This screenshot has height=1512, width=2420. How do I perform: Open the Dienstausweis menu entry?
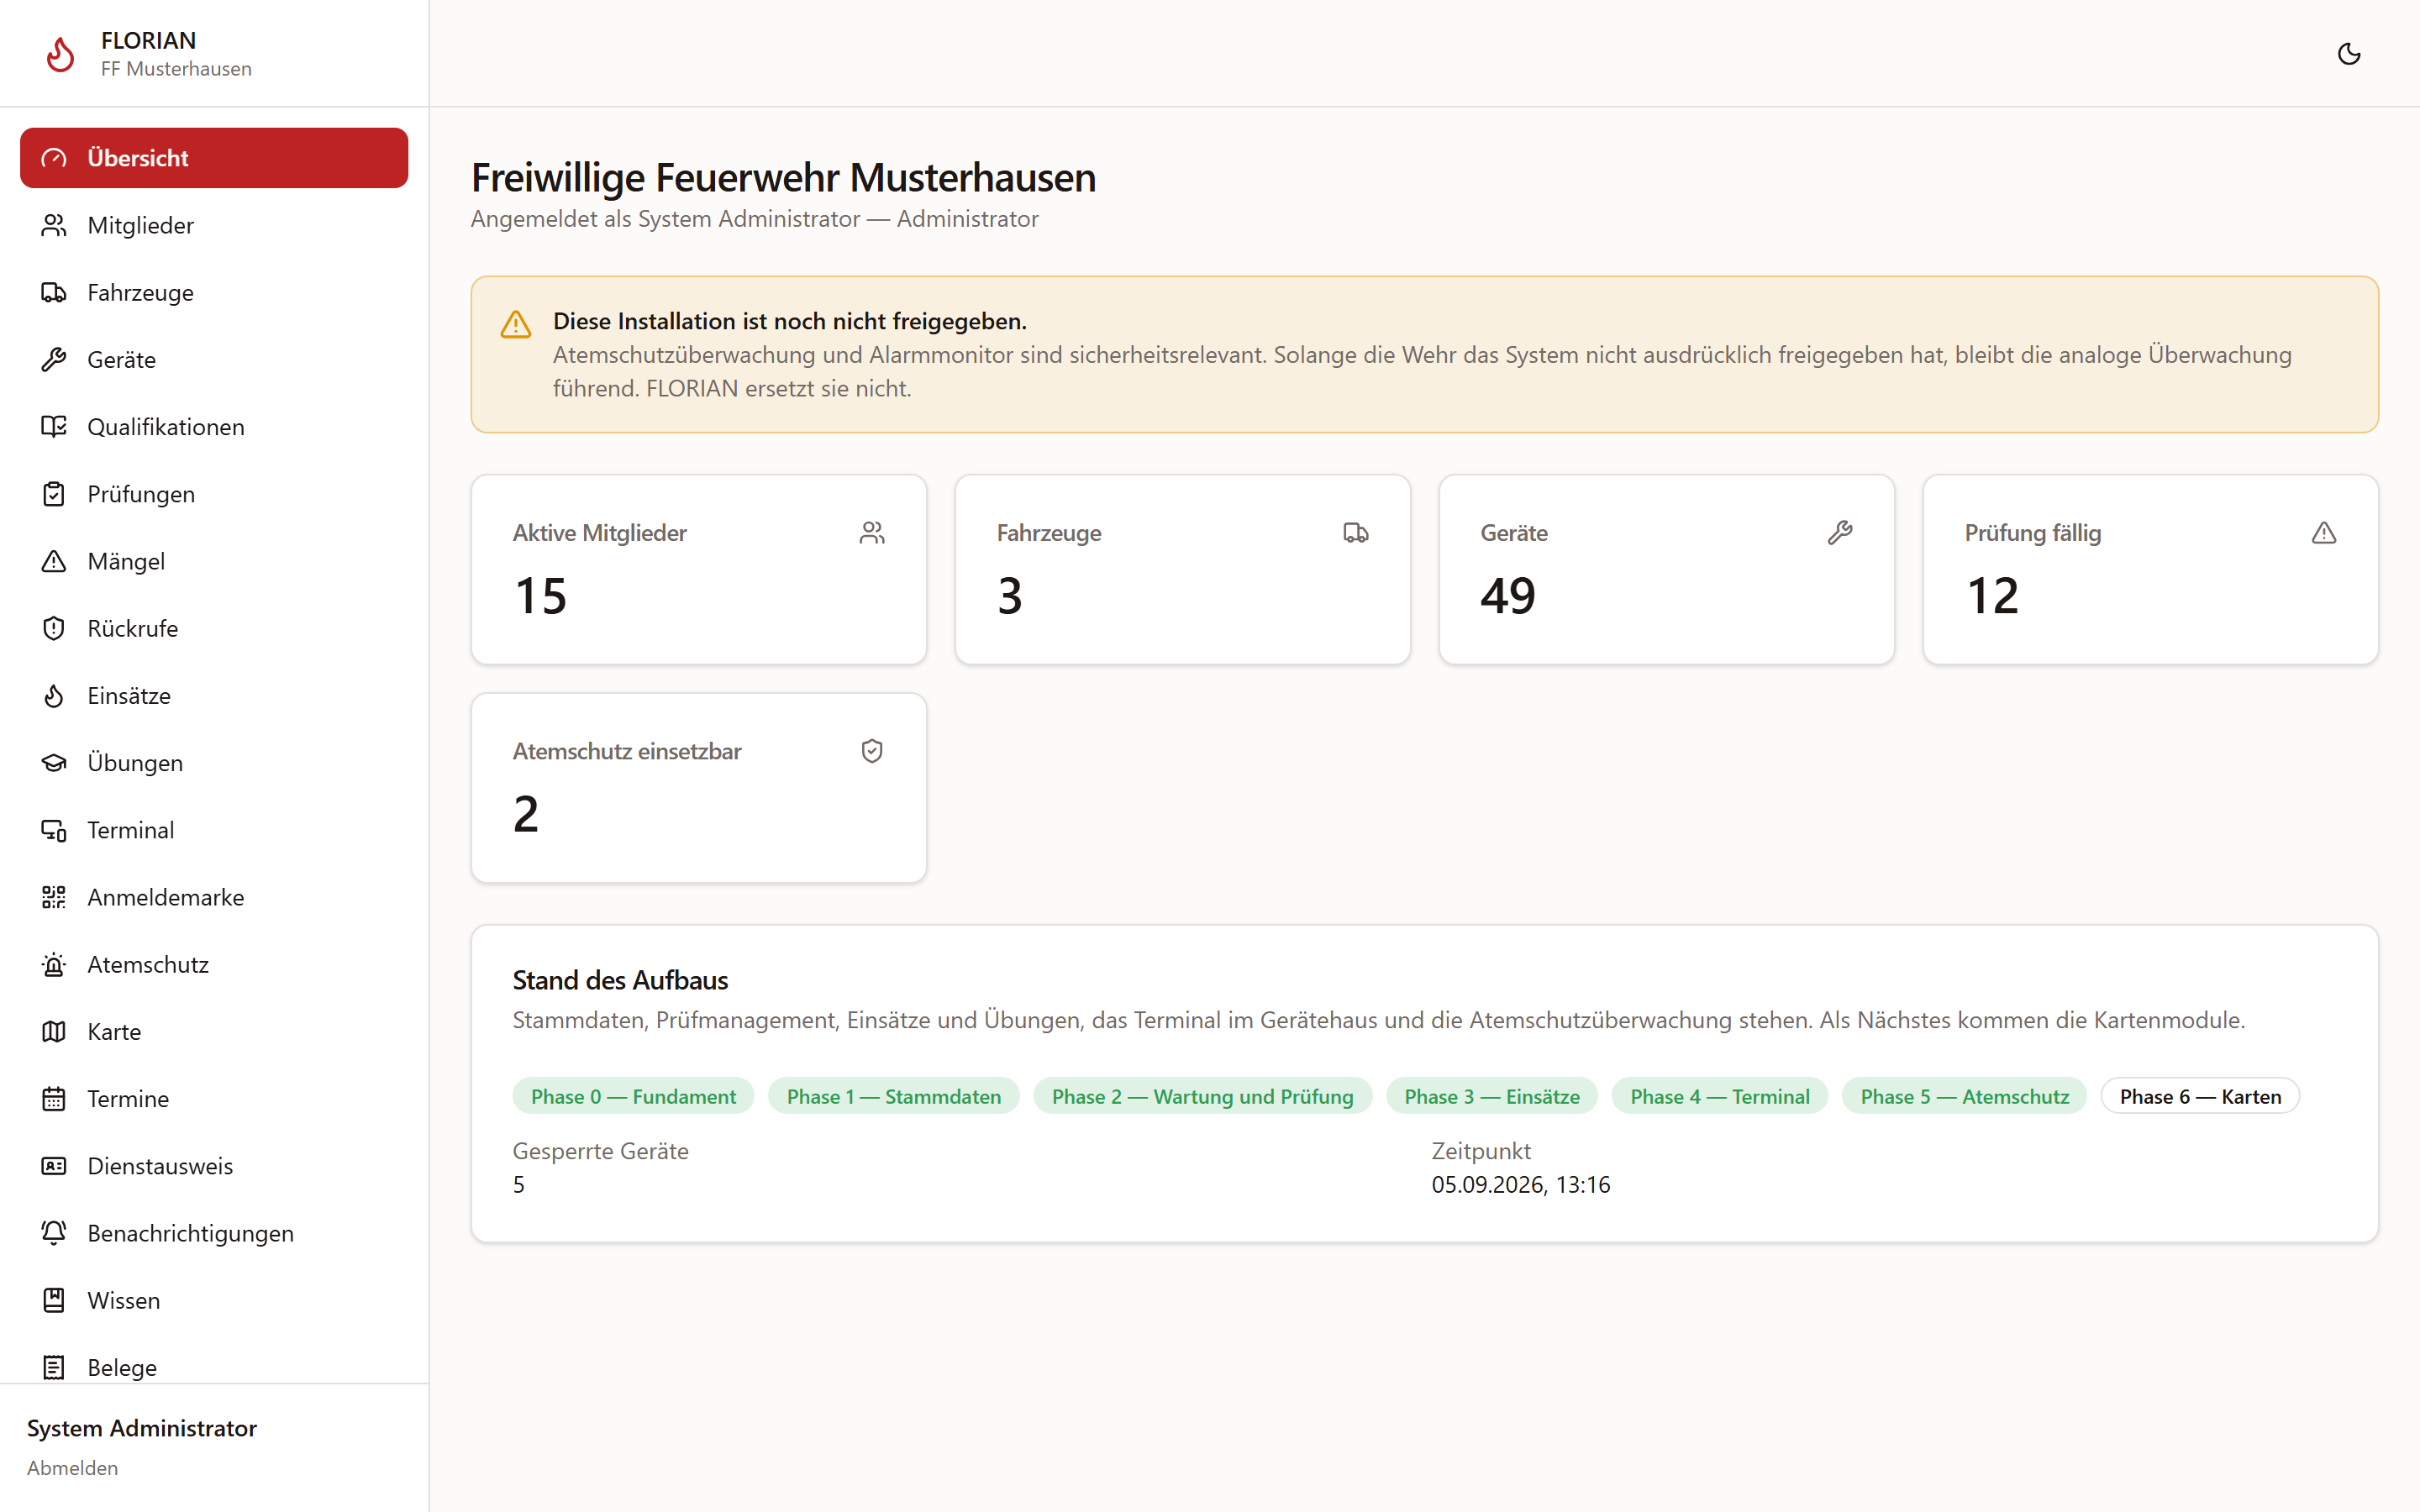point(214,1166)
